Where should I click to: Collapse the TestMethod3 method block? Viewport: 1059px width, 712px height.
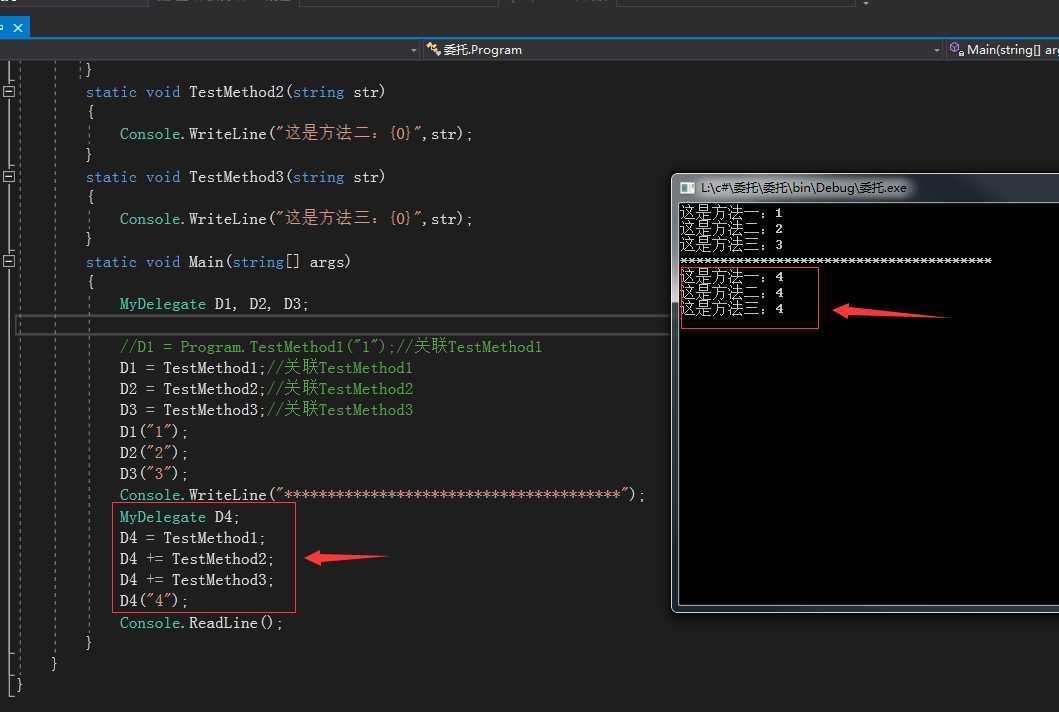(x=9, y=176)
